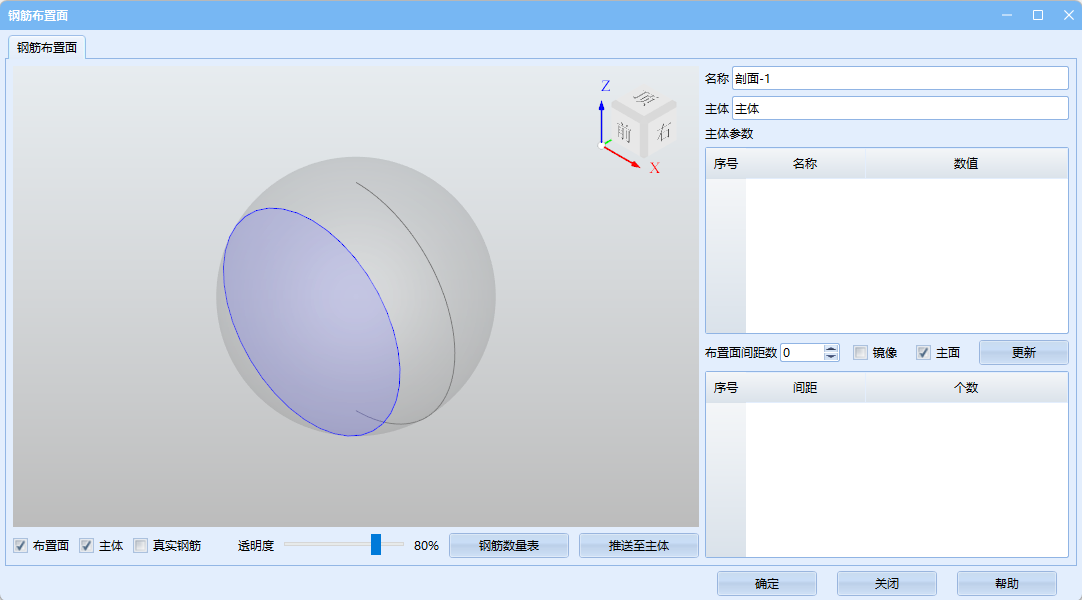Click the right face (右) of the view cube

(x=663, y=130)
